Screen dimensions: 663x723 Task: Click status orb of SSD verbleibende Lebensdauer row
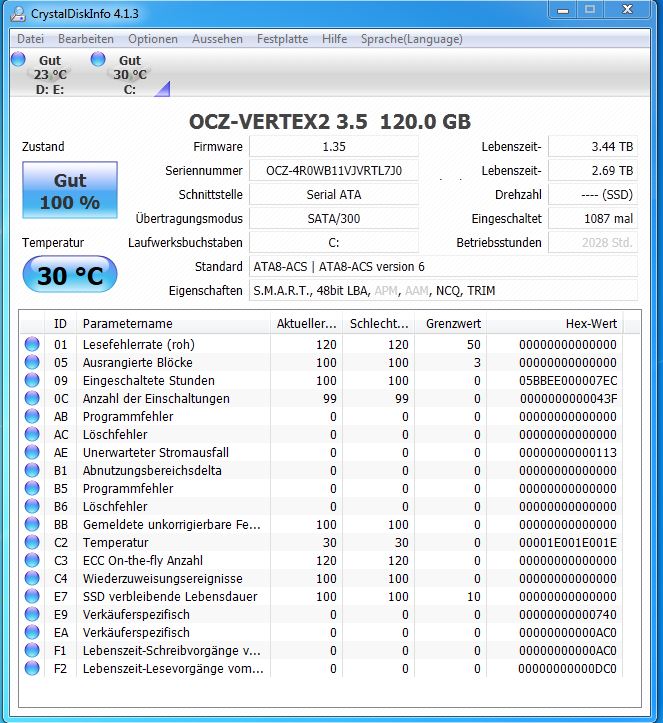point(32,596)
